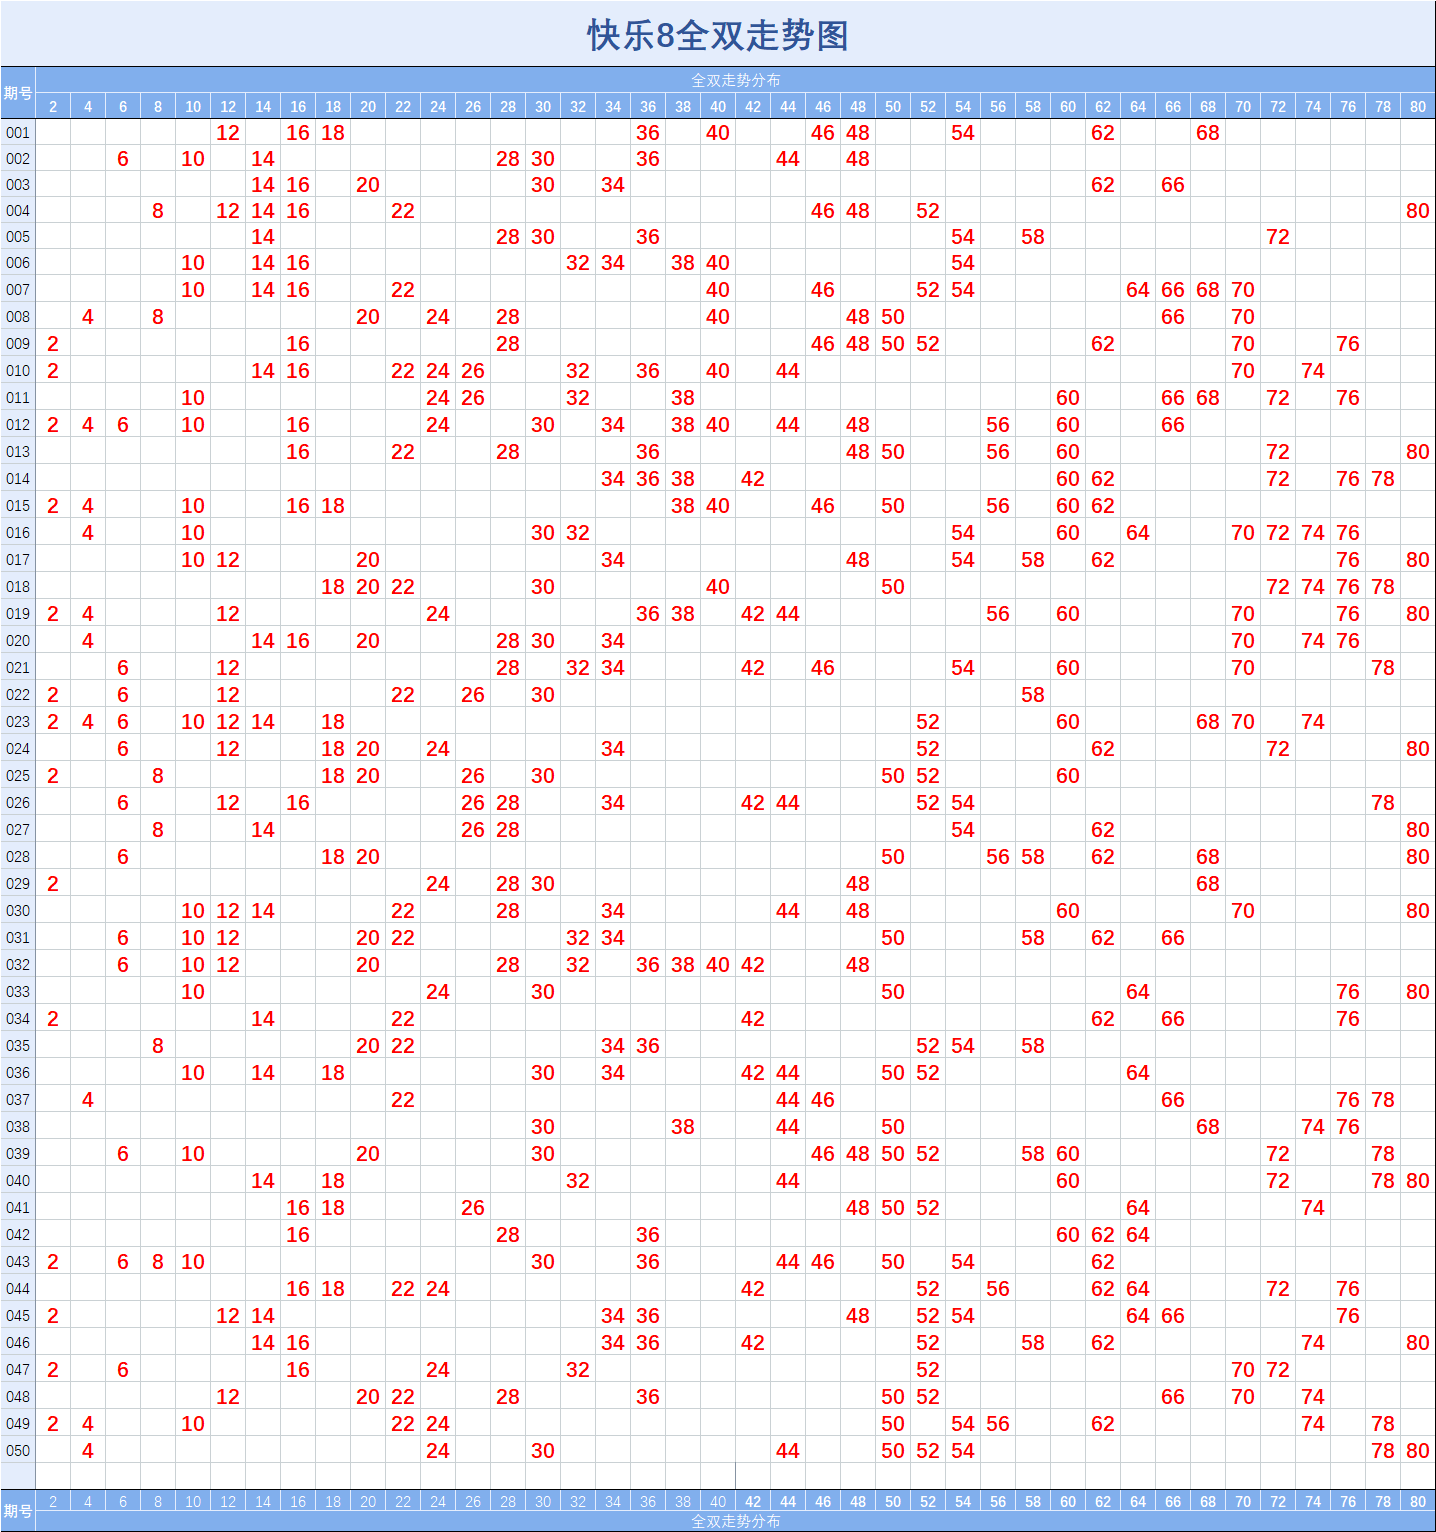
Task: Click the title 快乐8全双走势图
Action: tap(718, 36)
